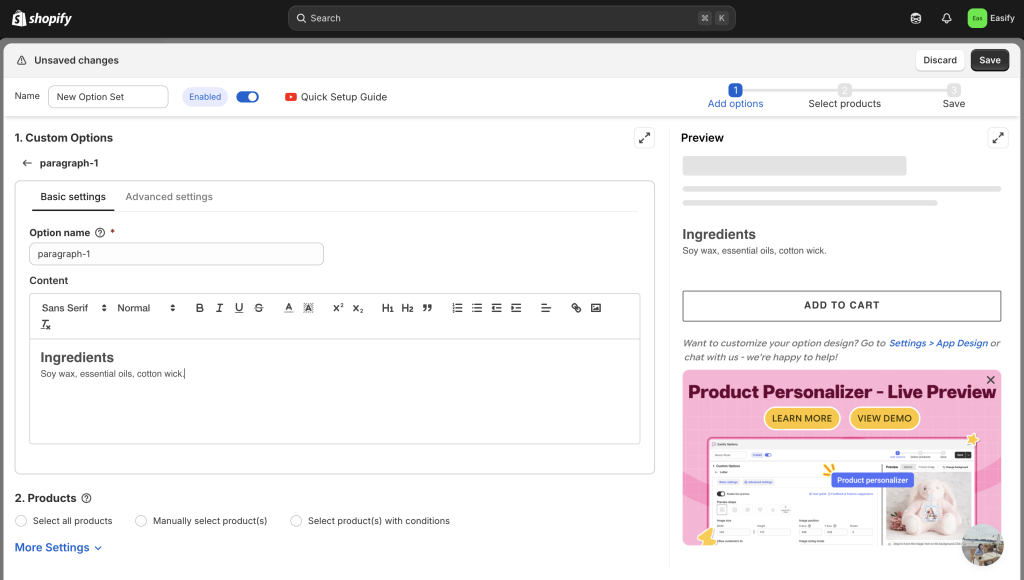
Task: Click the blockquote icon in toolbar
Action: pyautogui.click(x=427, y=308)
